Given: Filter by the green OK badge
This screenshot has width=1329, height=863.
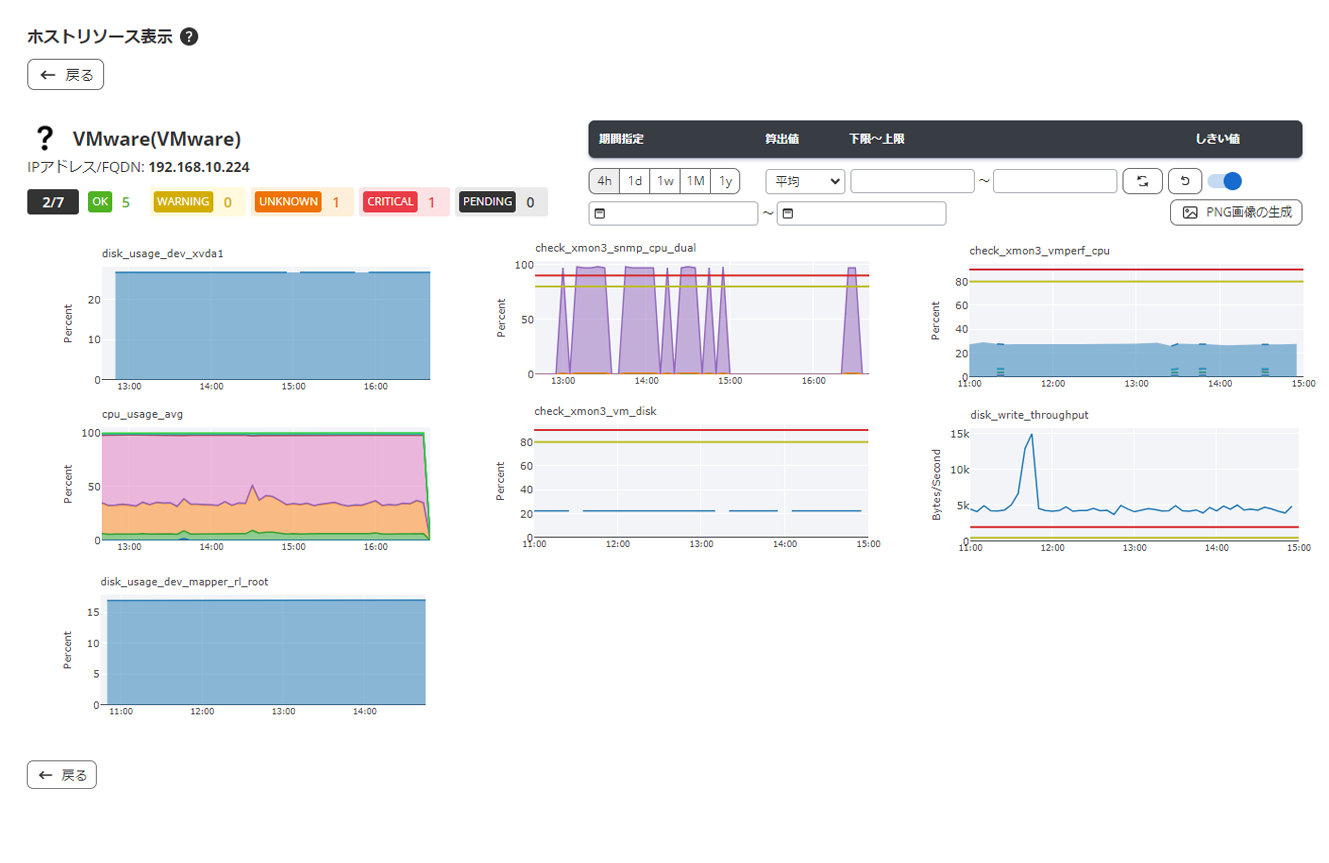Looking at the screenshot, I should (100, 202).
